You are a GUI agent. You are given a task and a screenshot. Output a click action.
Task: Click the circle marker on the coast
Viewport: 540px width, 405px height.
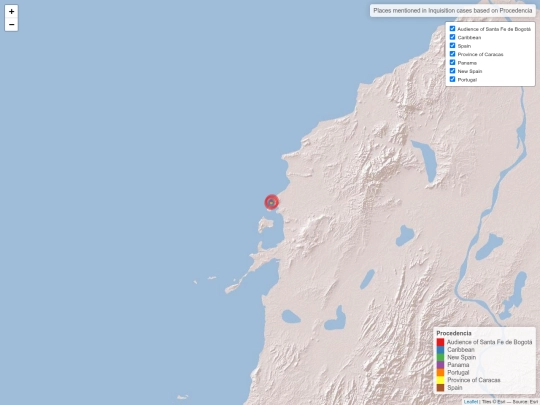pyautogui.click(x=271, y=202)
